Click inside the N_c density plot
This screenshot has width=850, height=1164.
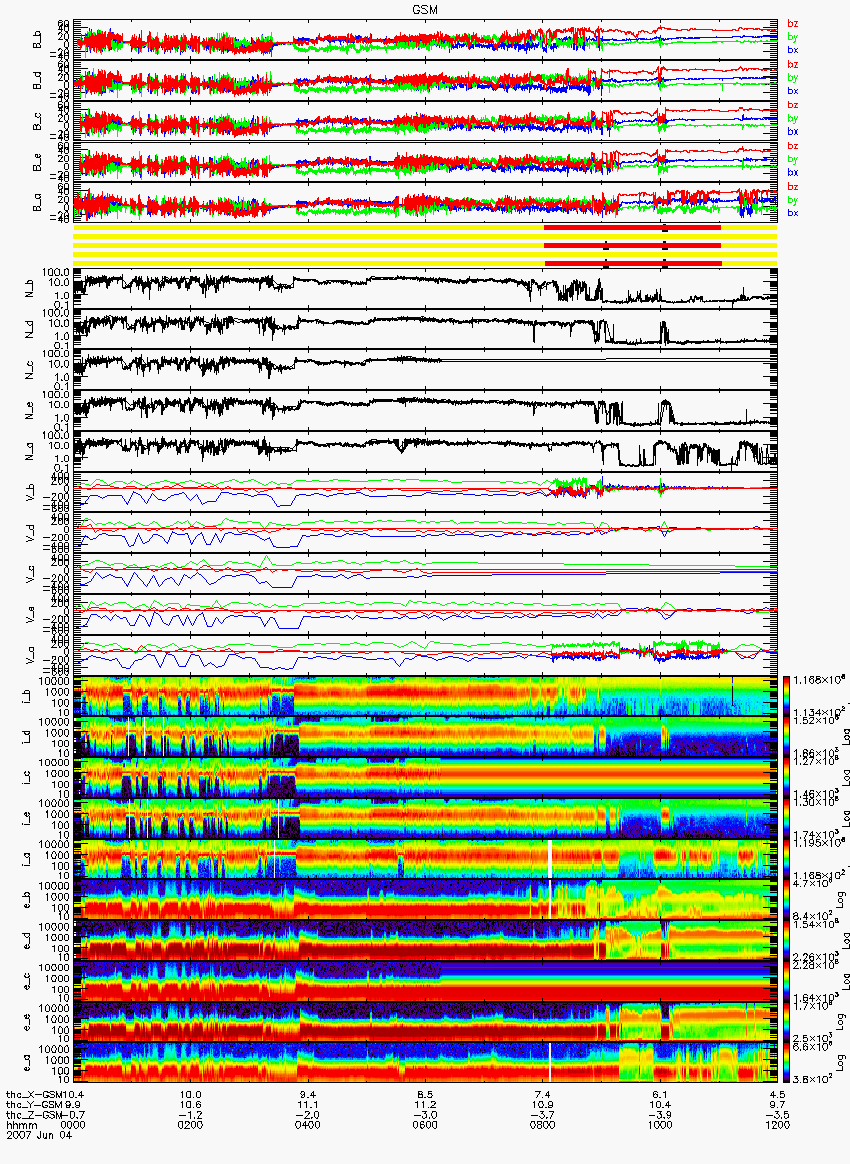coord(425,370)
